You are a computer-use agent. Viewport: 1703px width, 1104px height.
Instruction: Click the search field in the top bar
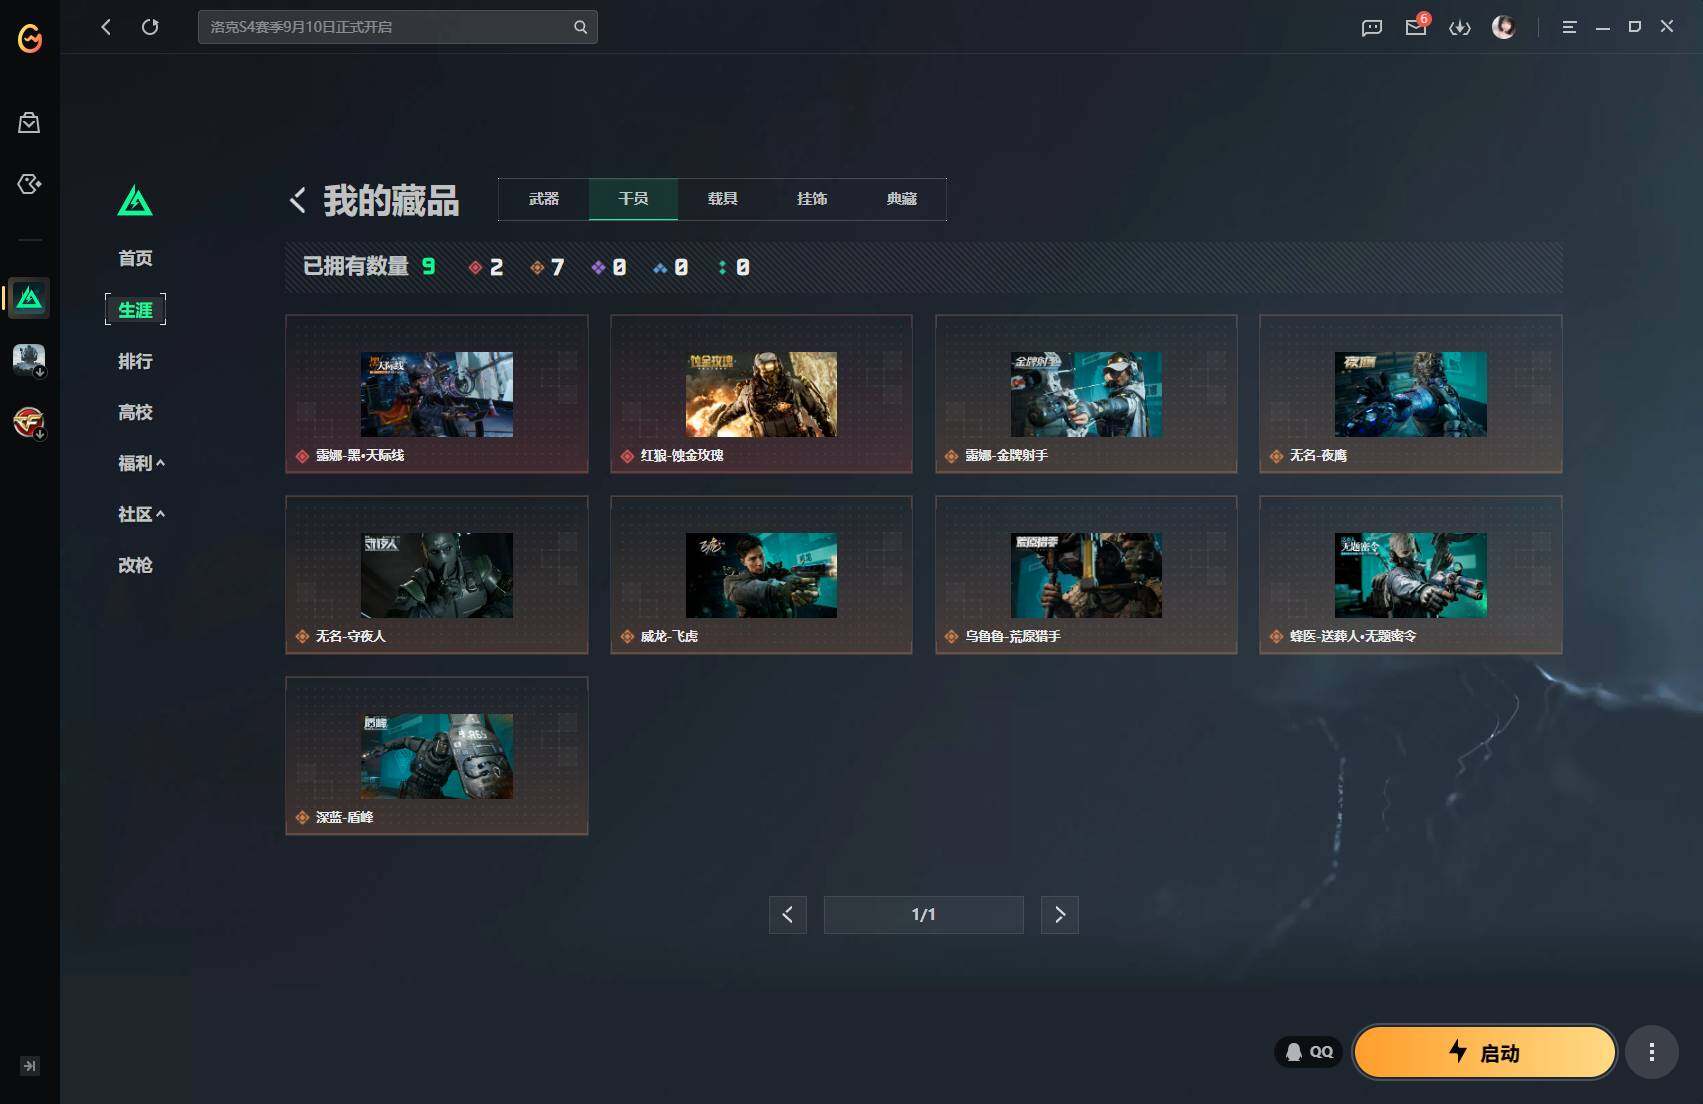pos(398,27)
